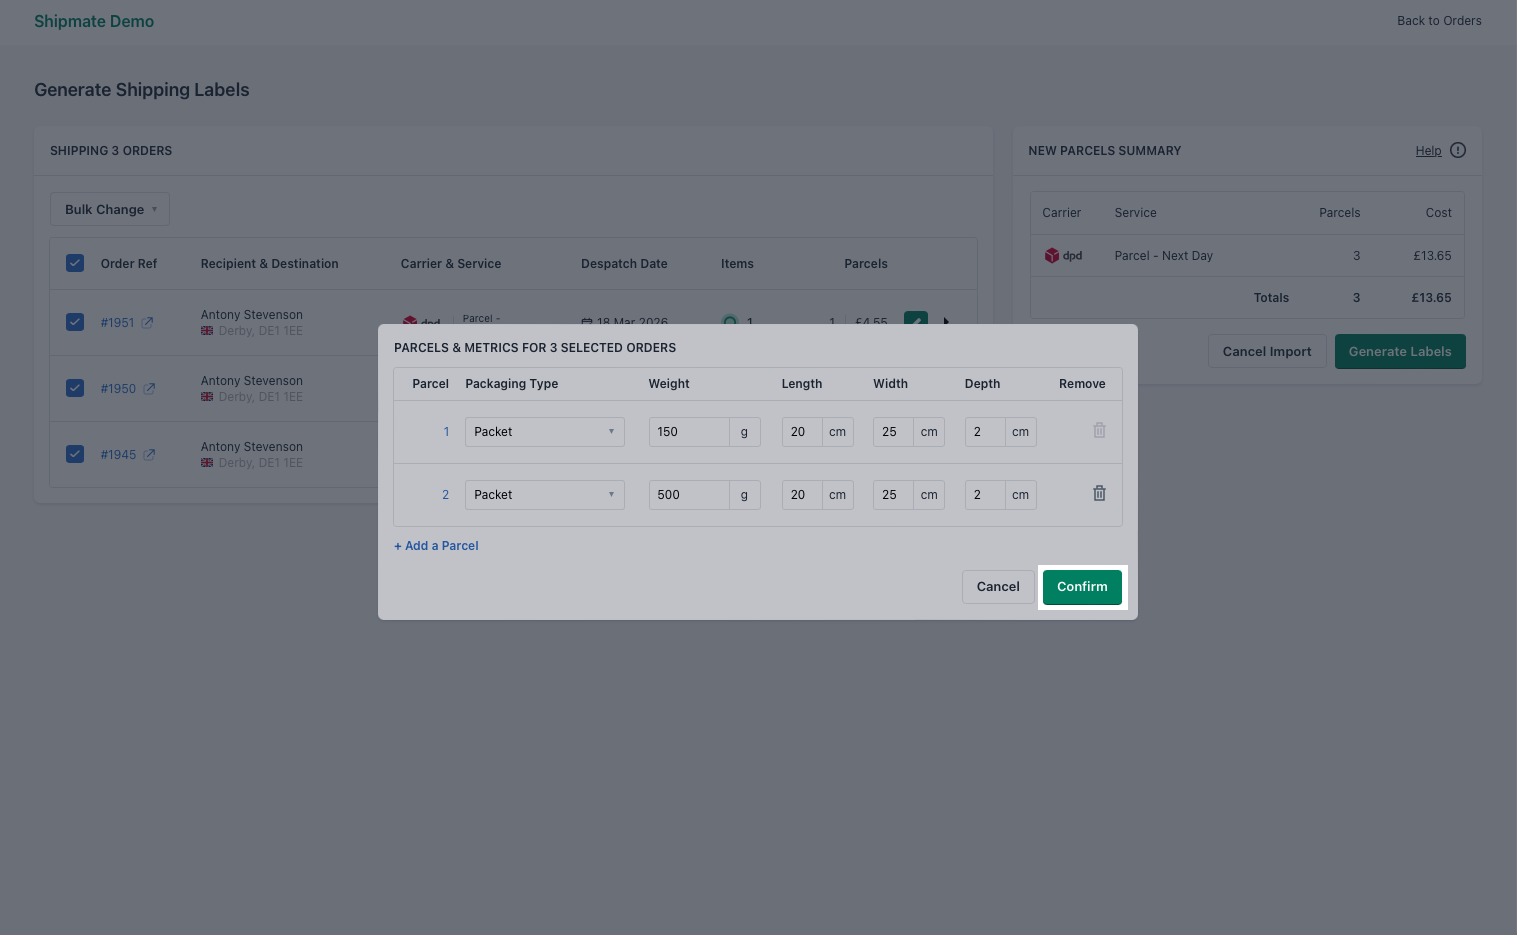Open the Packaging Type dropdown for parcel 1
The height and width of the screenshot is (935, 1517).
544,431
